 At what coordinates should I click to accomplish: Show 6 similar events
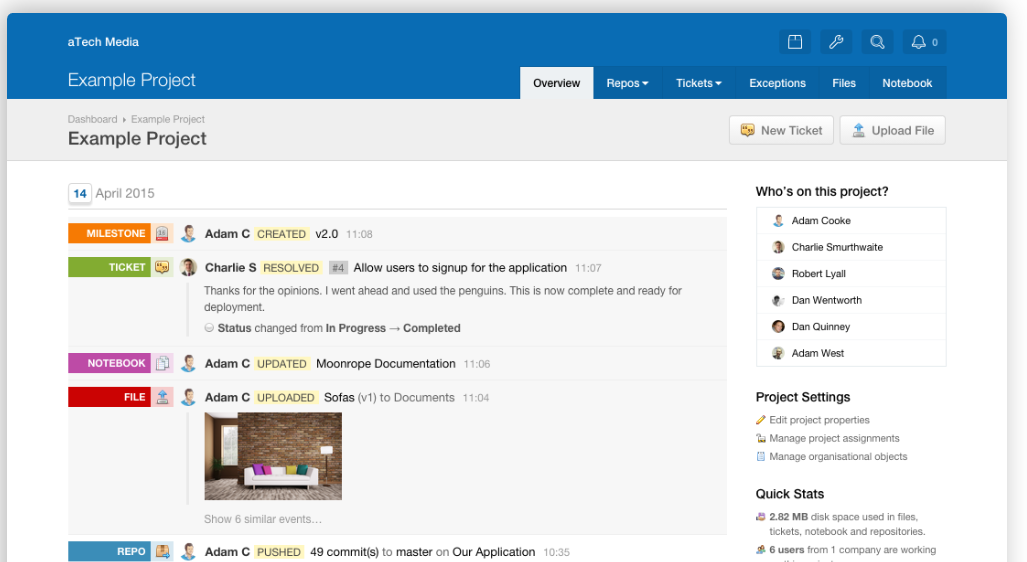pos(263,519)
